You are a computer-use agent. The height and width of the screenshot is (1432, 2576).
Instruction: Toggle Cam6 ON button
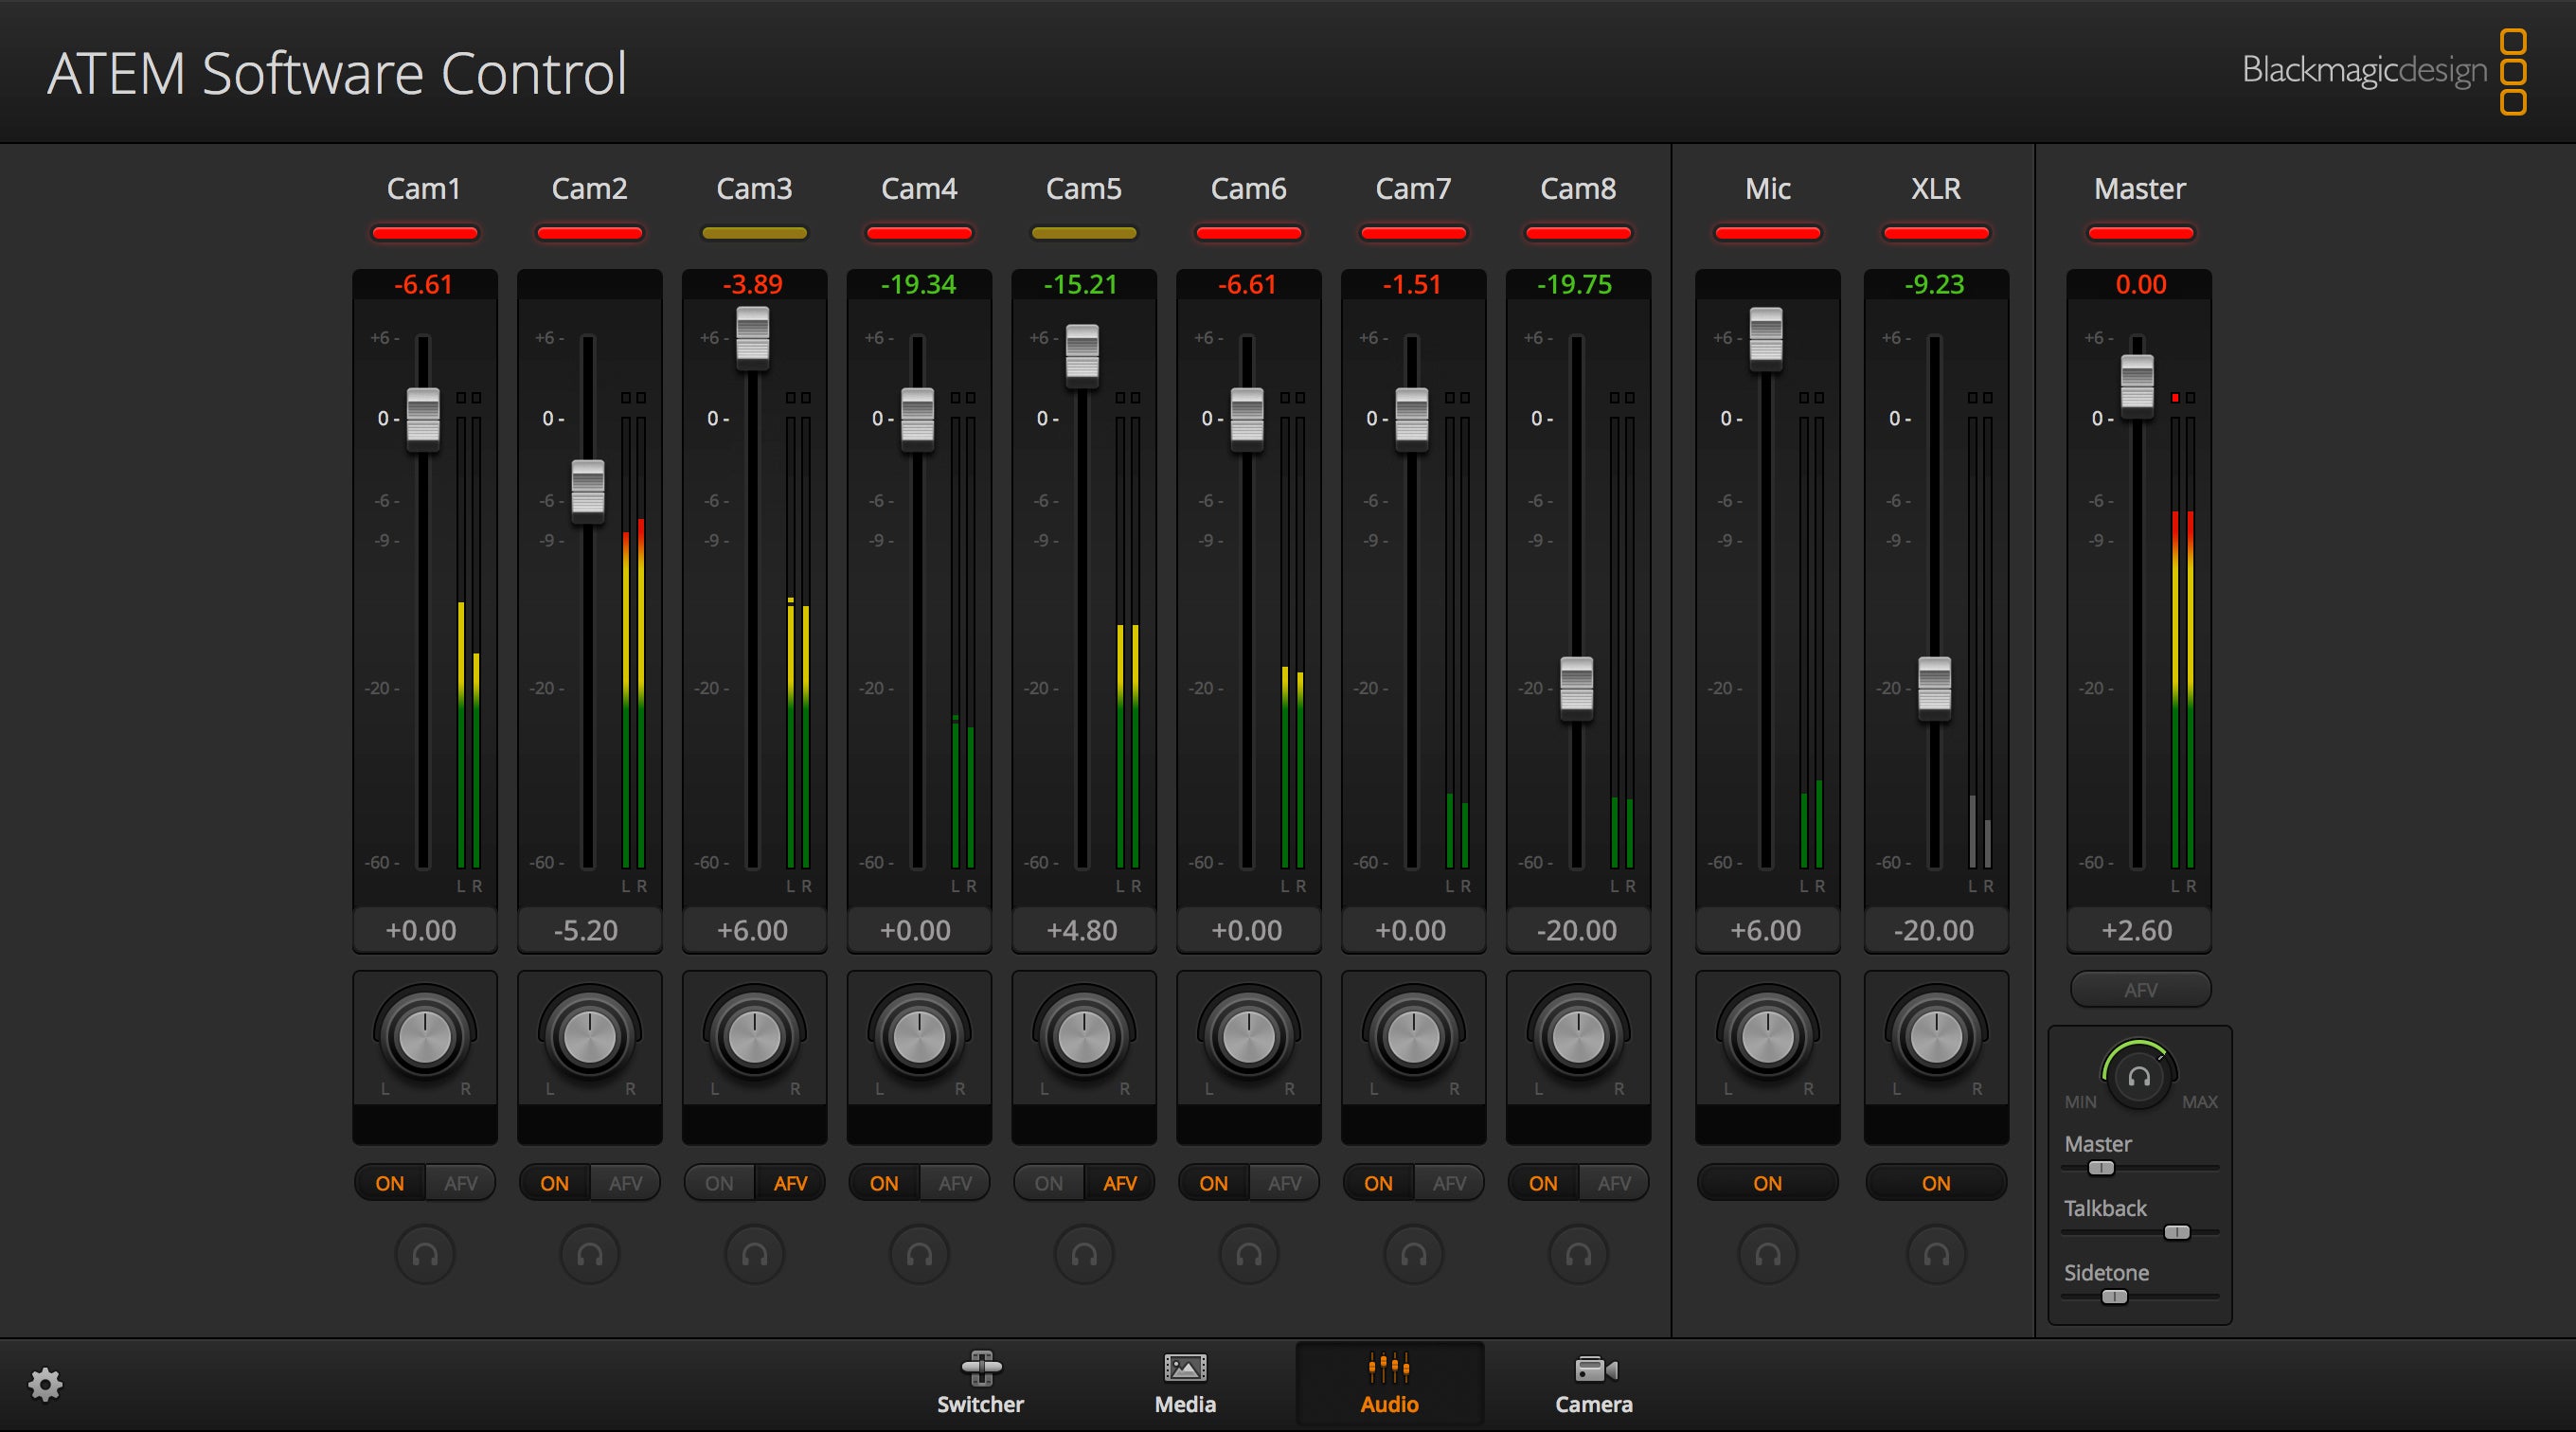pos(1214,1183)
